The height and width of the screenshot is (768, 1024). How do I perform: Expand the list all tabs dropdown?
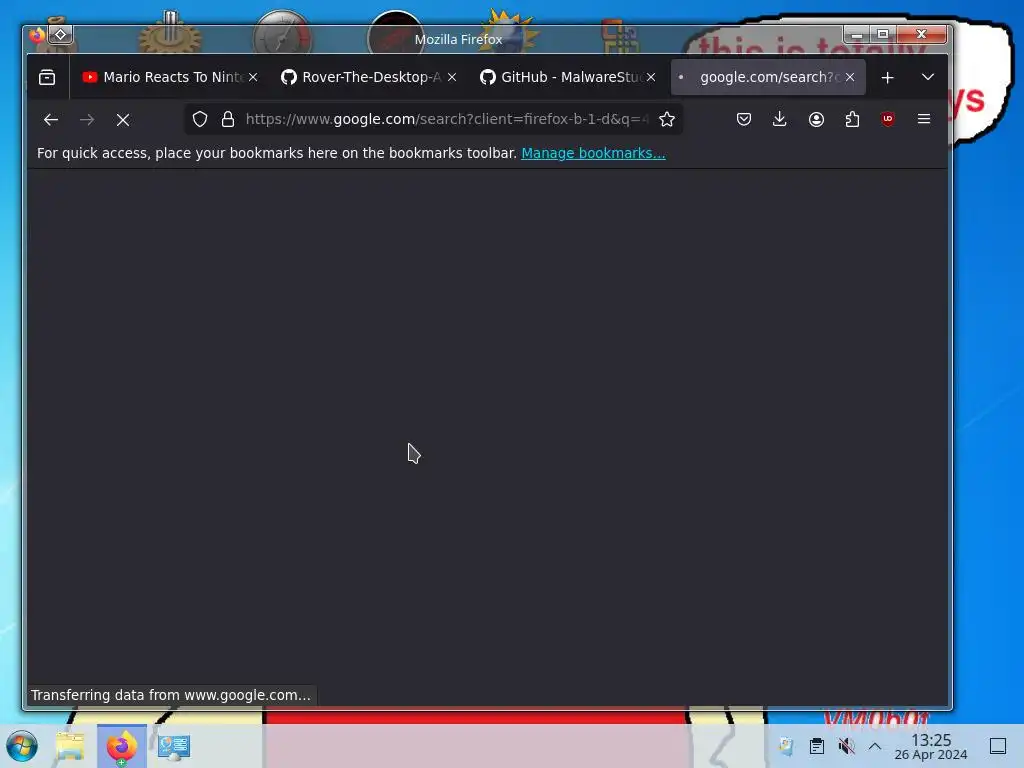[x=927, y=77]
